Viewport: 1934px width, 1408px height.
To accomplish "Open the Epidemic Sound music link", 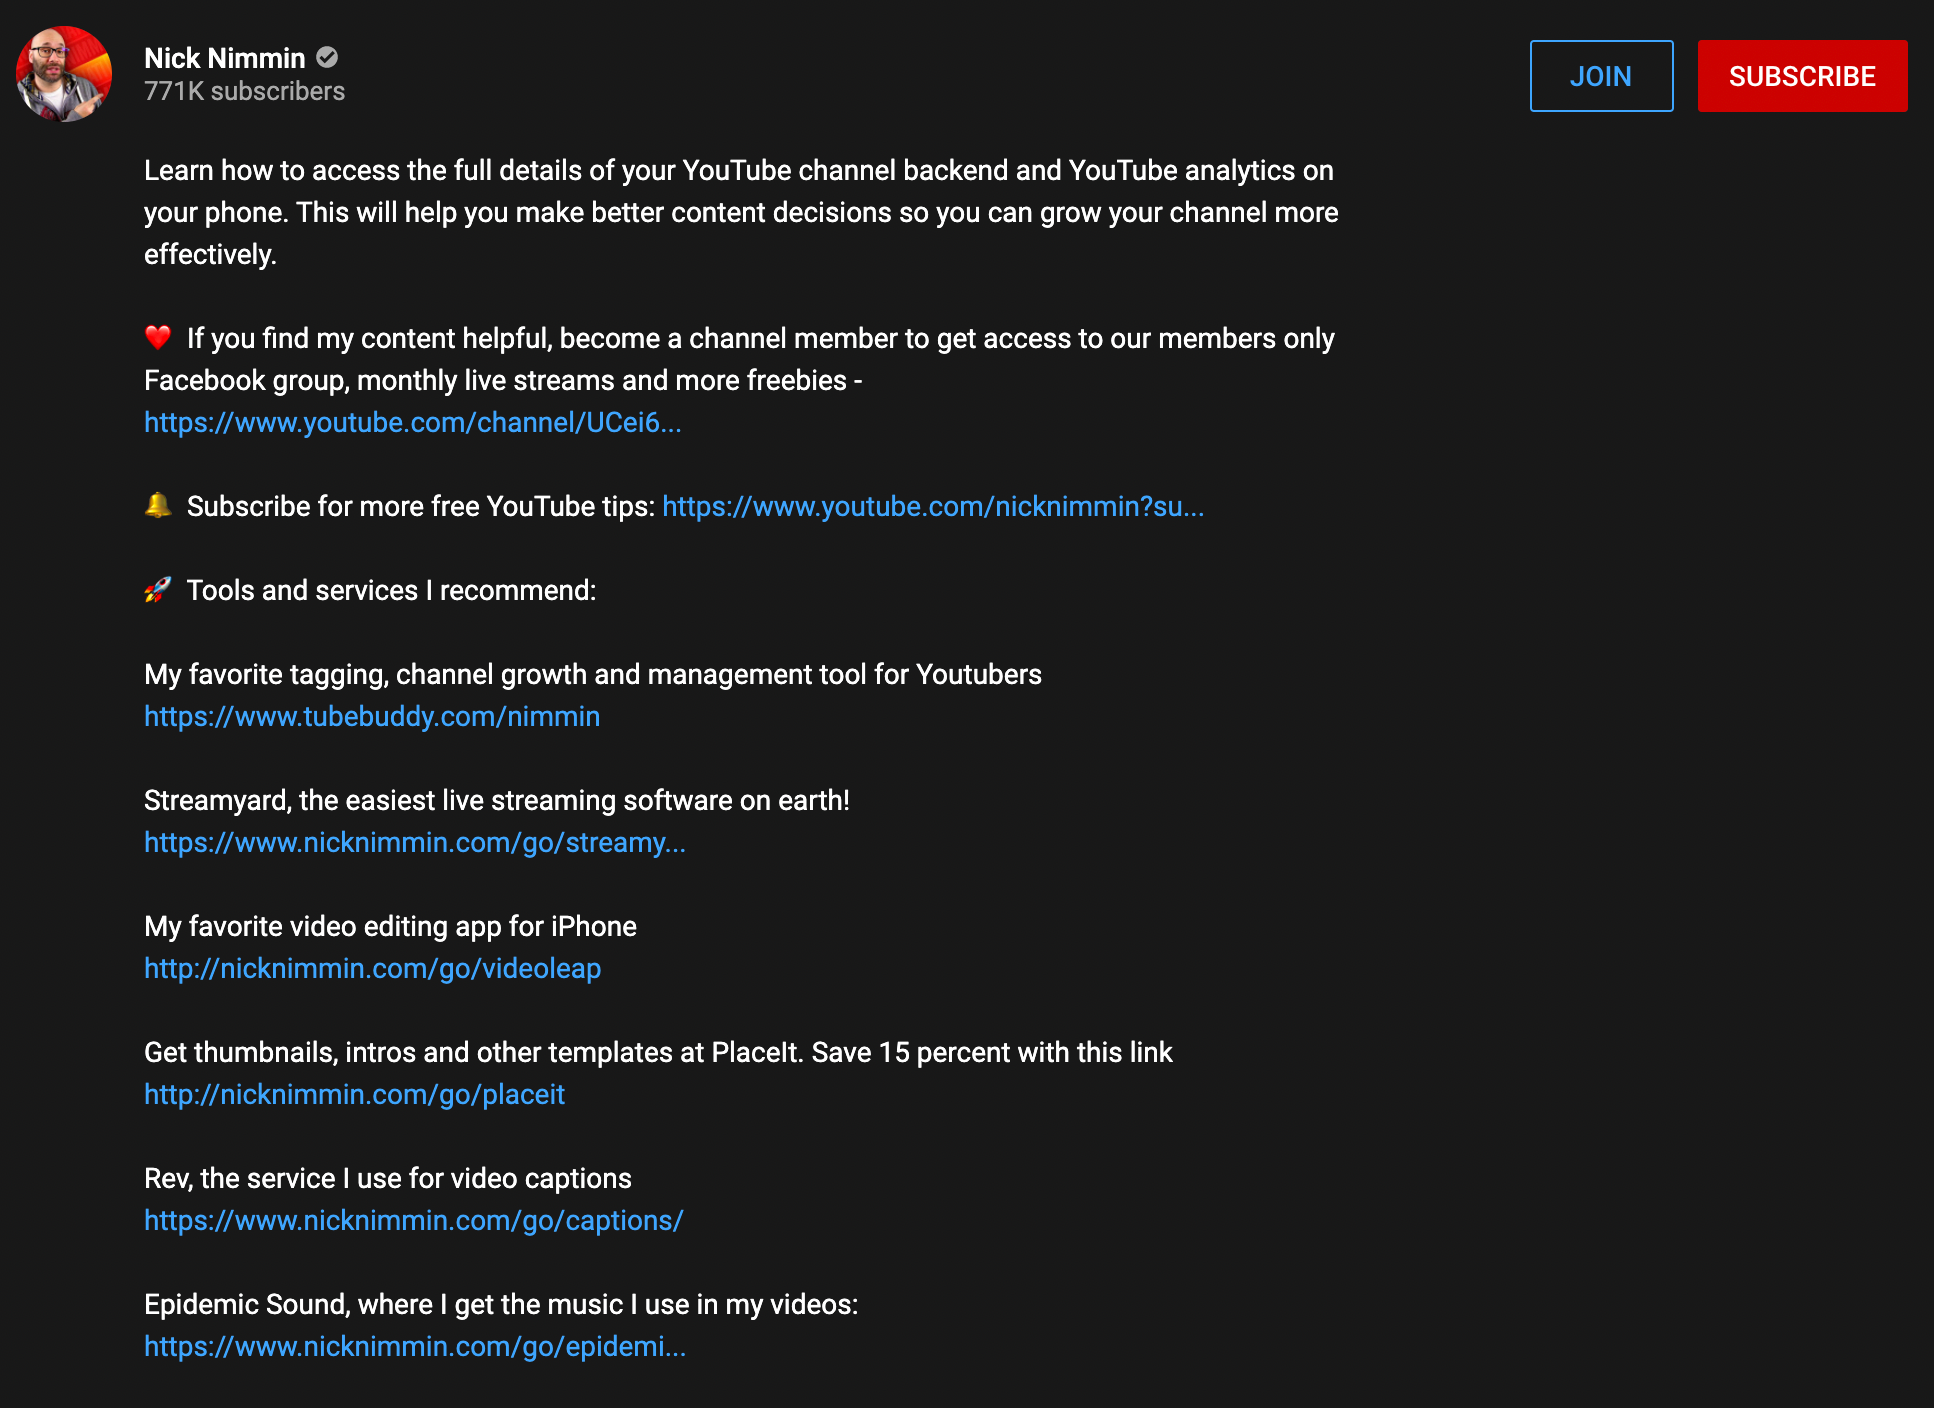I will point(414,1346).
